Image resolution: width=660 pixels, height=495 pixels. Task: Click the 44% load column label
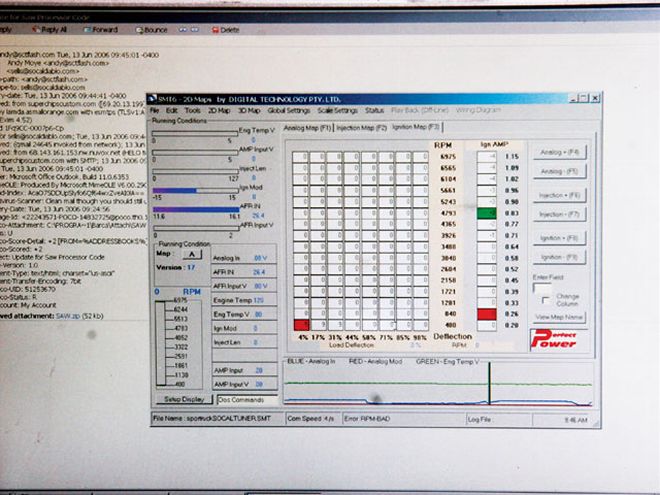(x=351, y=337)
